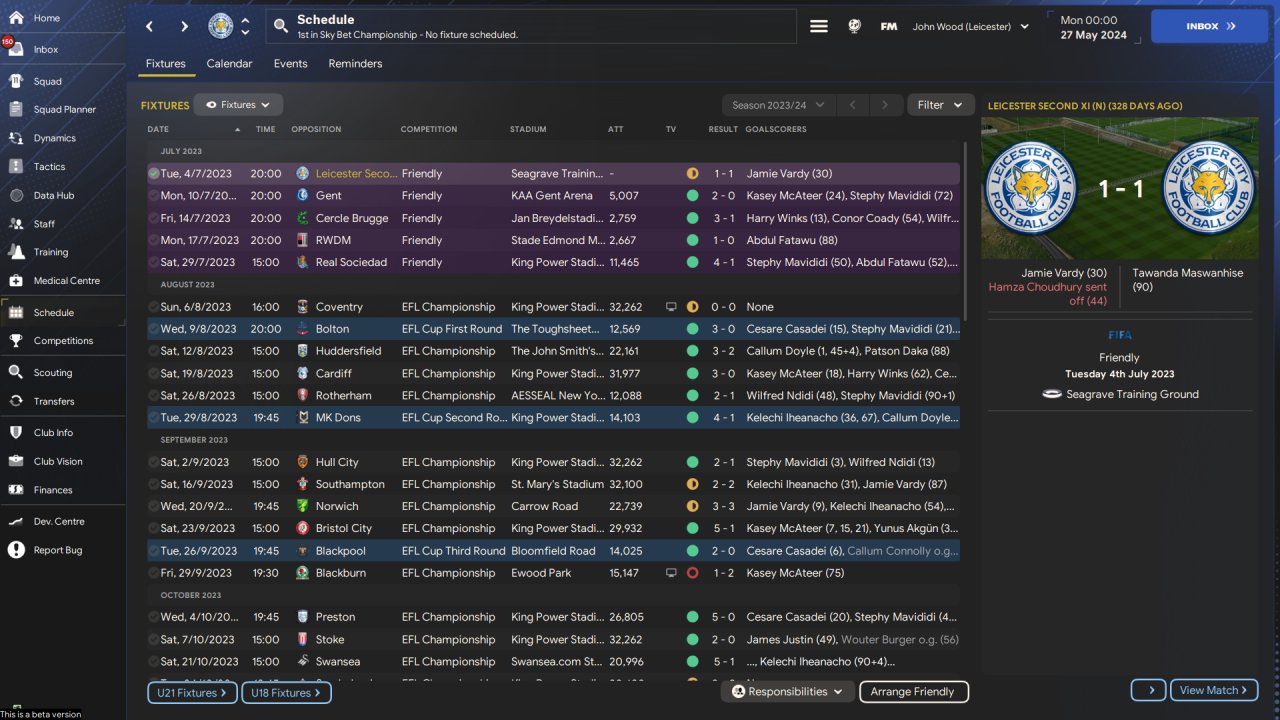The image size is (1280, 720).
Task: Open Data Hub in the sidebar
Action: coord(63,195)
